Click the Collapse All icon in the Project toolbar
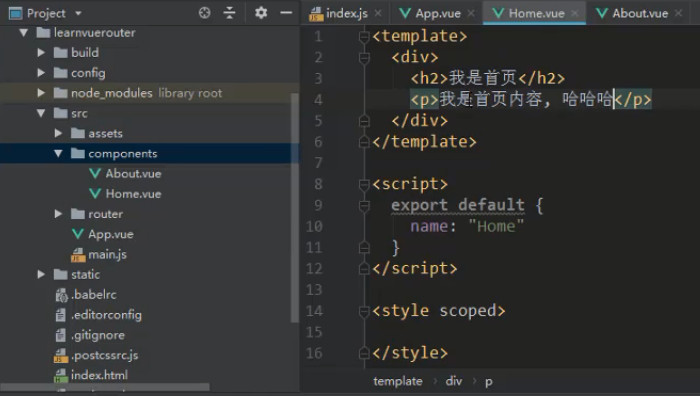 coord(229,13)
